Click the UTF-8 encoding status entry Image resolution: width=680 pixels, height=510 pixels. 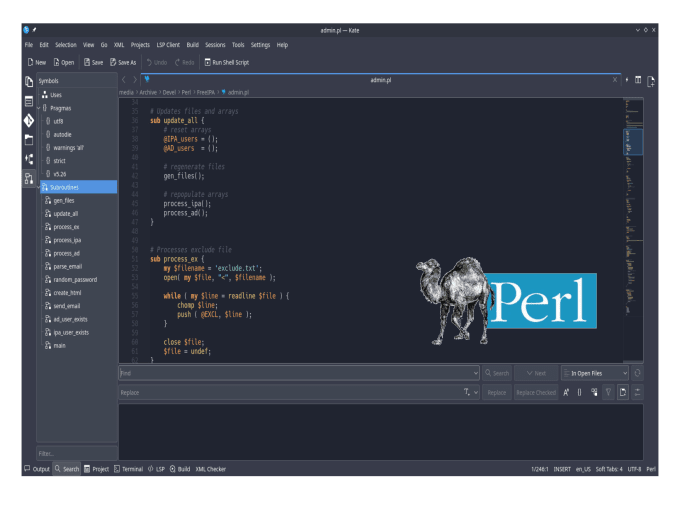634,469
